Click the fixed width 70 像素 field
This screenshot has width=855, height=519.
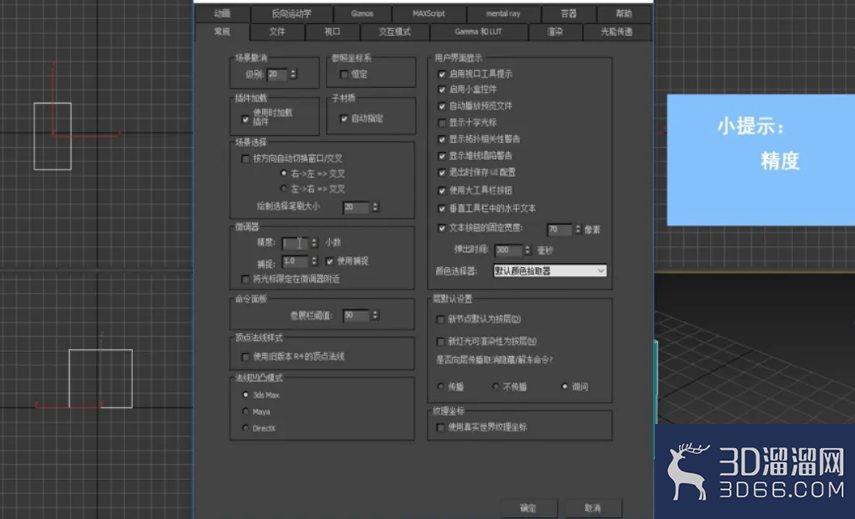[x=559, y=230]
